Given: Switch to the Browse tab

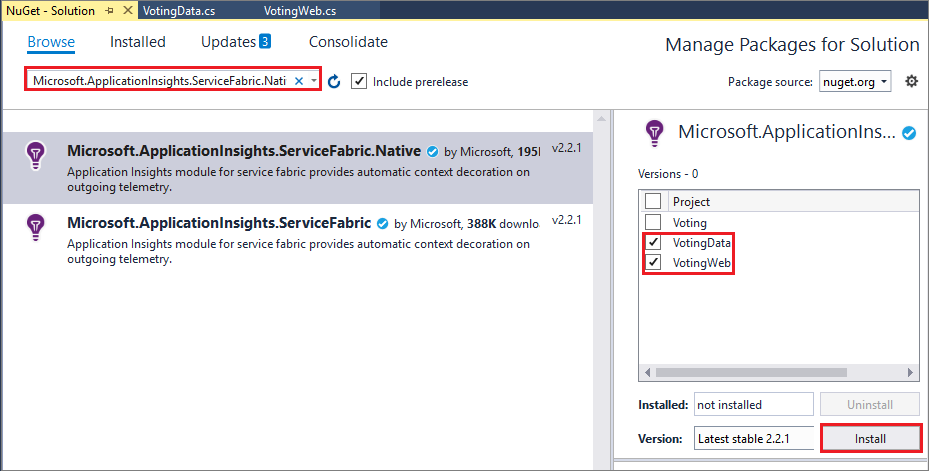Looking at the screenshot, I should click(x=51, y=42).
